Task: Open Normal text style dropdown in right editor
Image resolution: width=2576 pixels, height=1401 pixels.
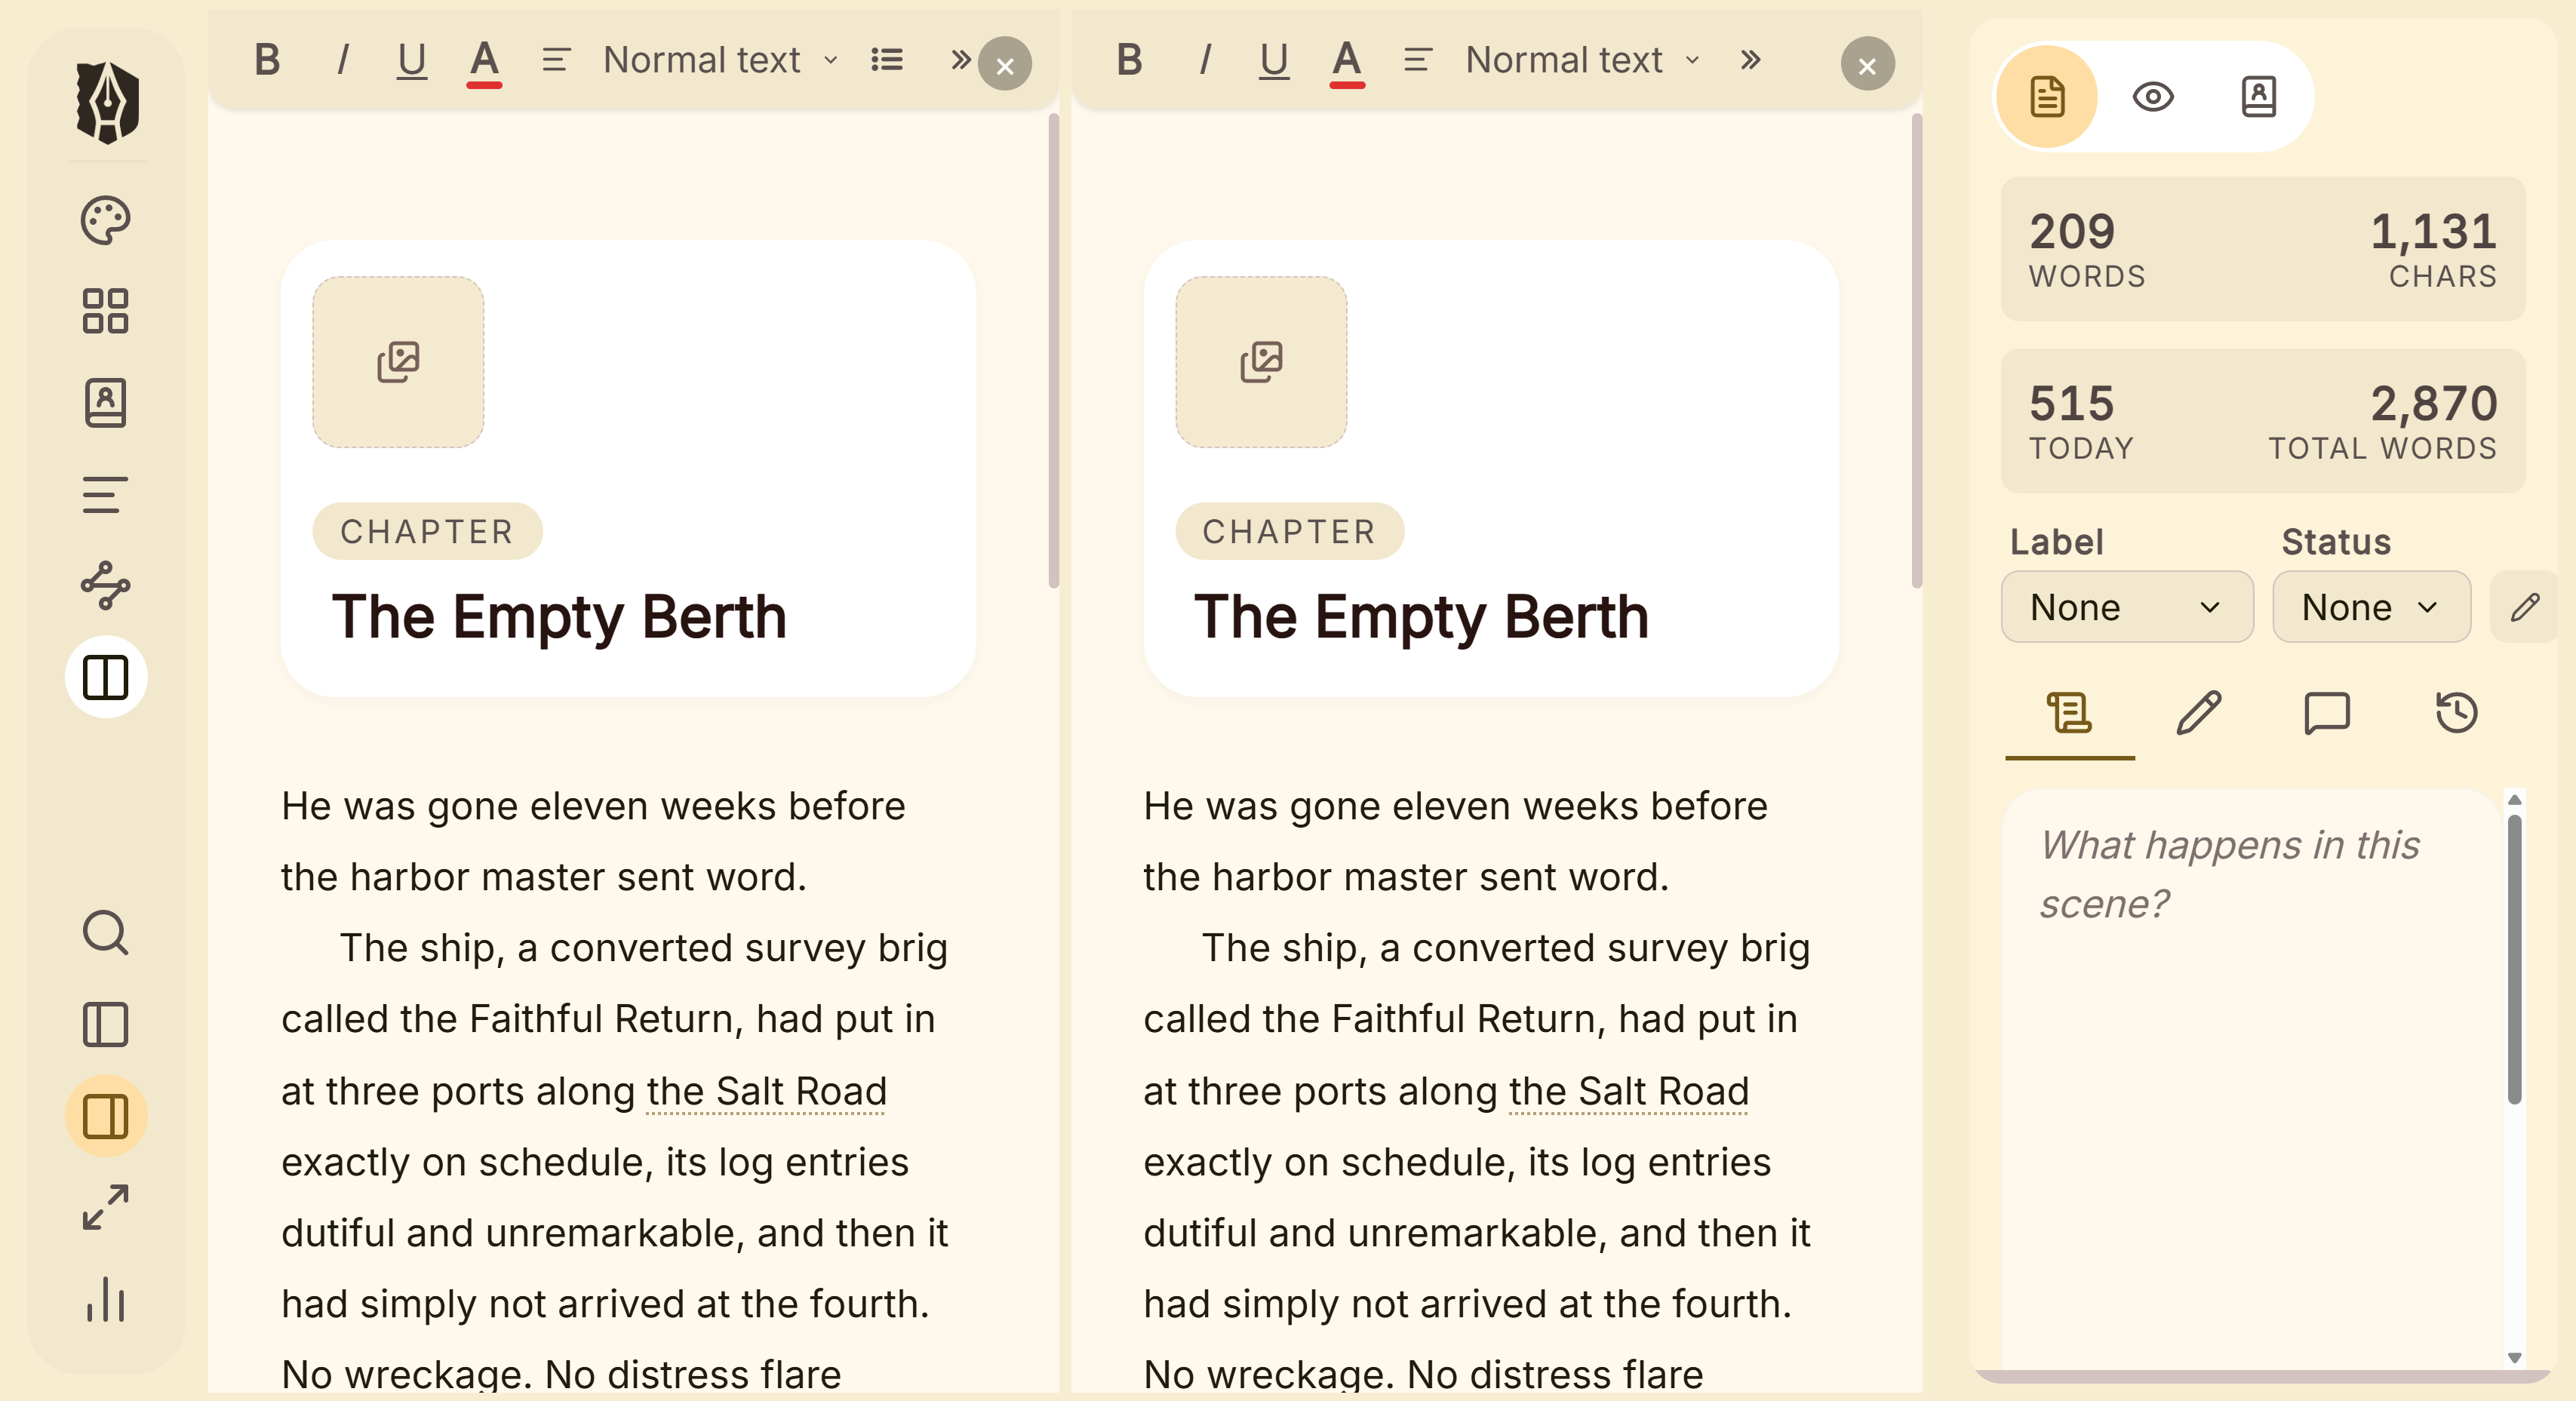Action: (1582, 60)
